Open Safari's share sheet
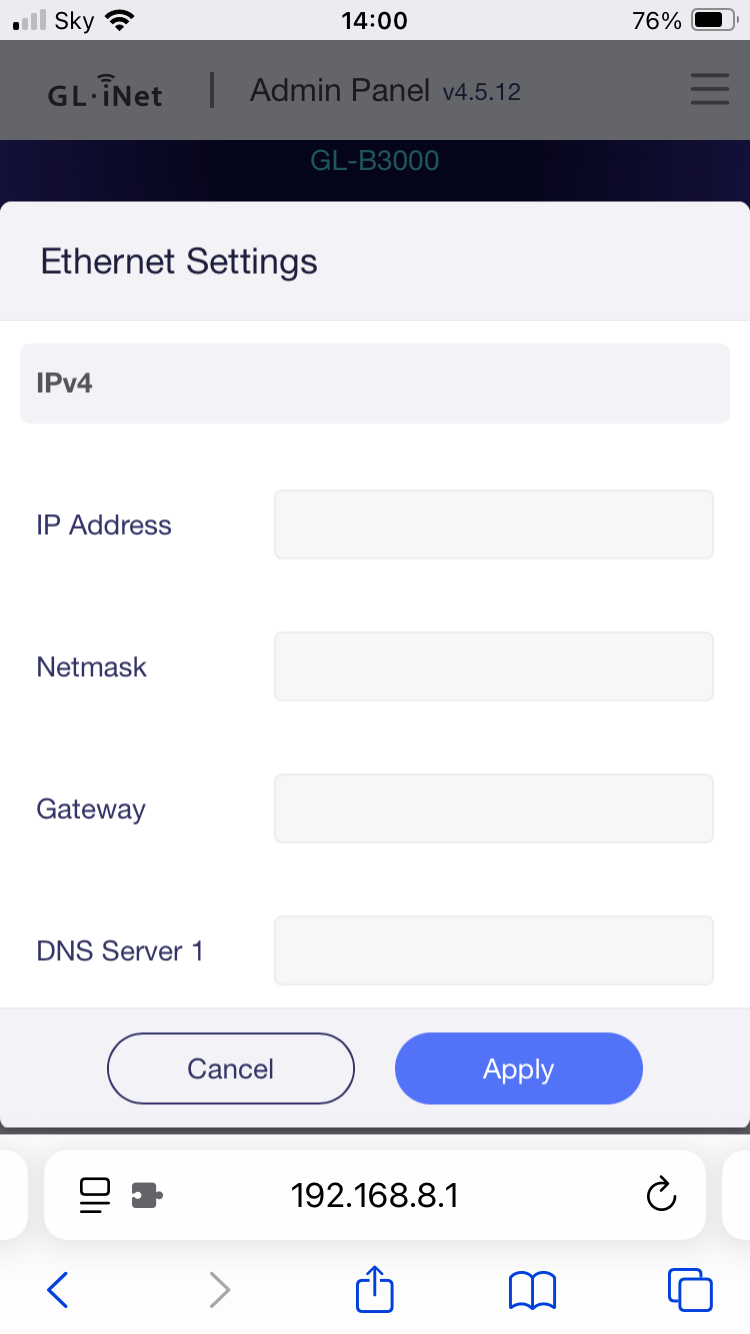The width and height of the screenshot is (750, 1334). click(374, 1290)
